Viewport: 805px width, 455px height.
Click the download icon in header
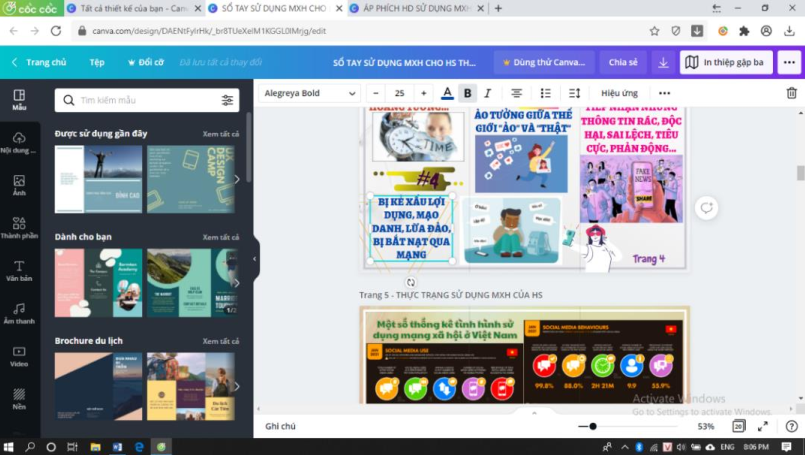point(663,62)
